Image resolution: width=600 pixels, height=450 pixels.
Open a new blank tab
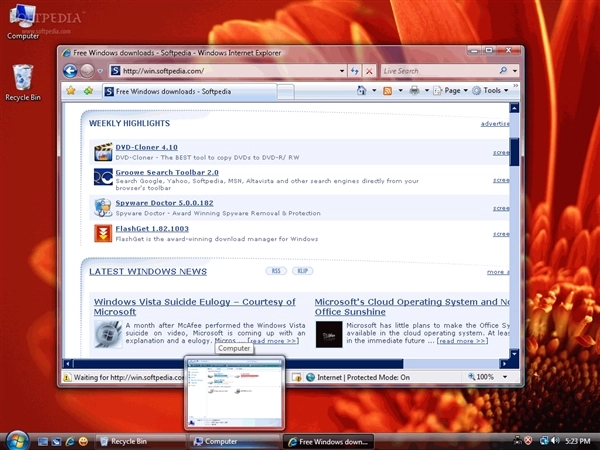[x=286, y=91]
